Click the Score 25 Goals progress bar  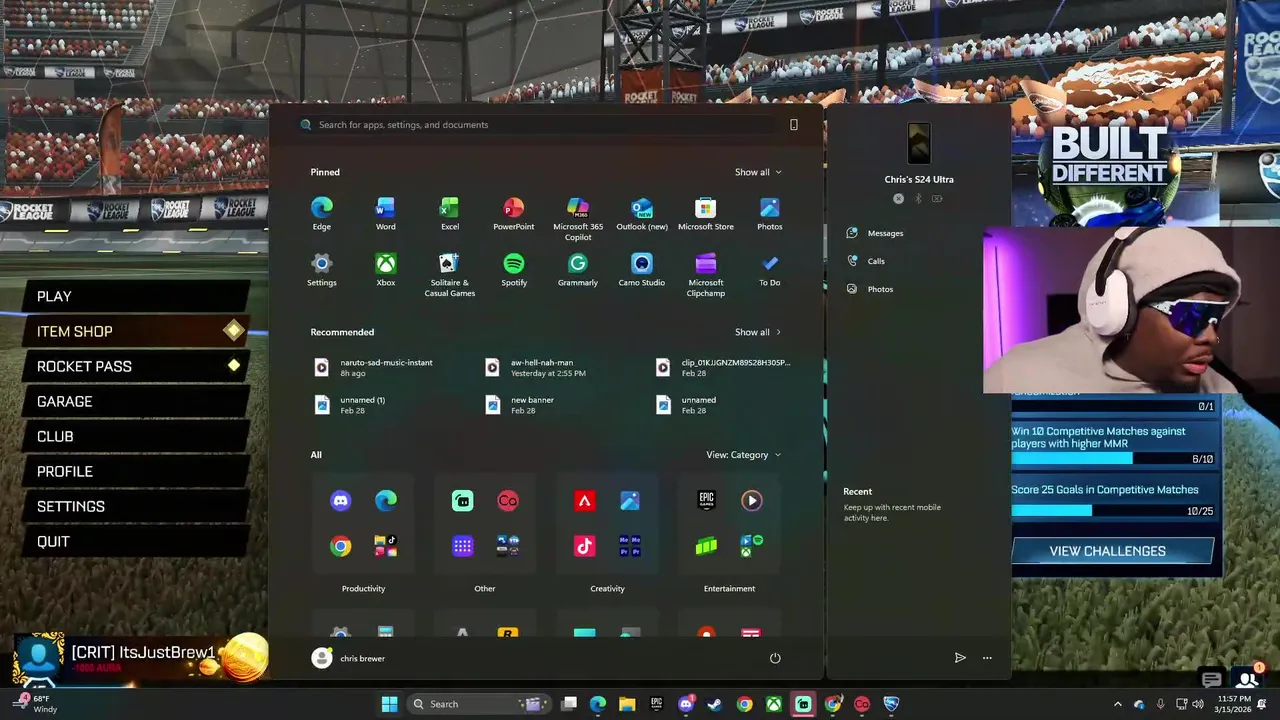tap(1112, 510)
